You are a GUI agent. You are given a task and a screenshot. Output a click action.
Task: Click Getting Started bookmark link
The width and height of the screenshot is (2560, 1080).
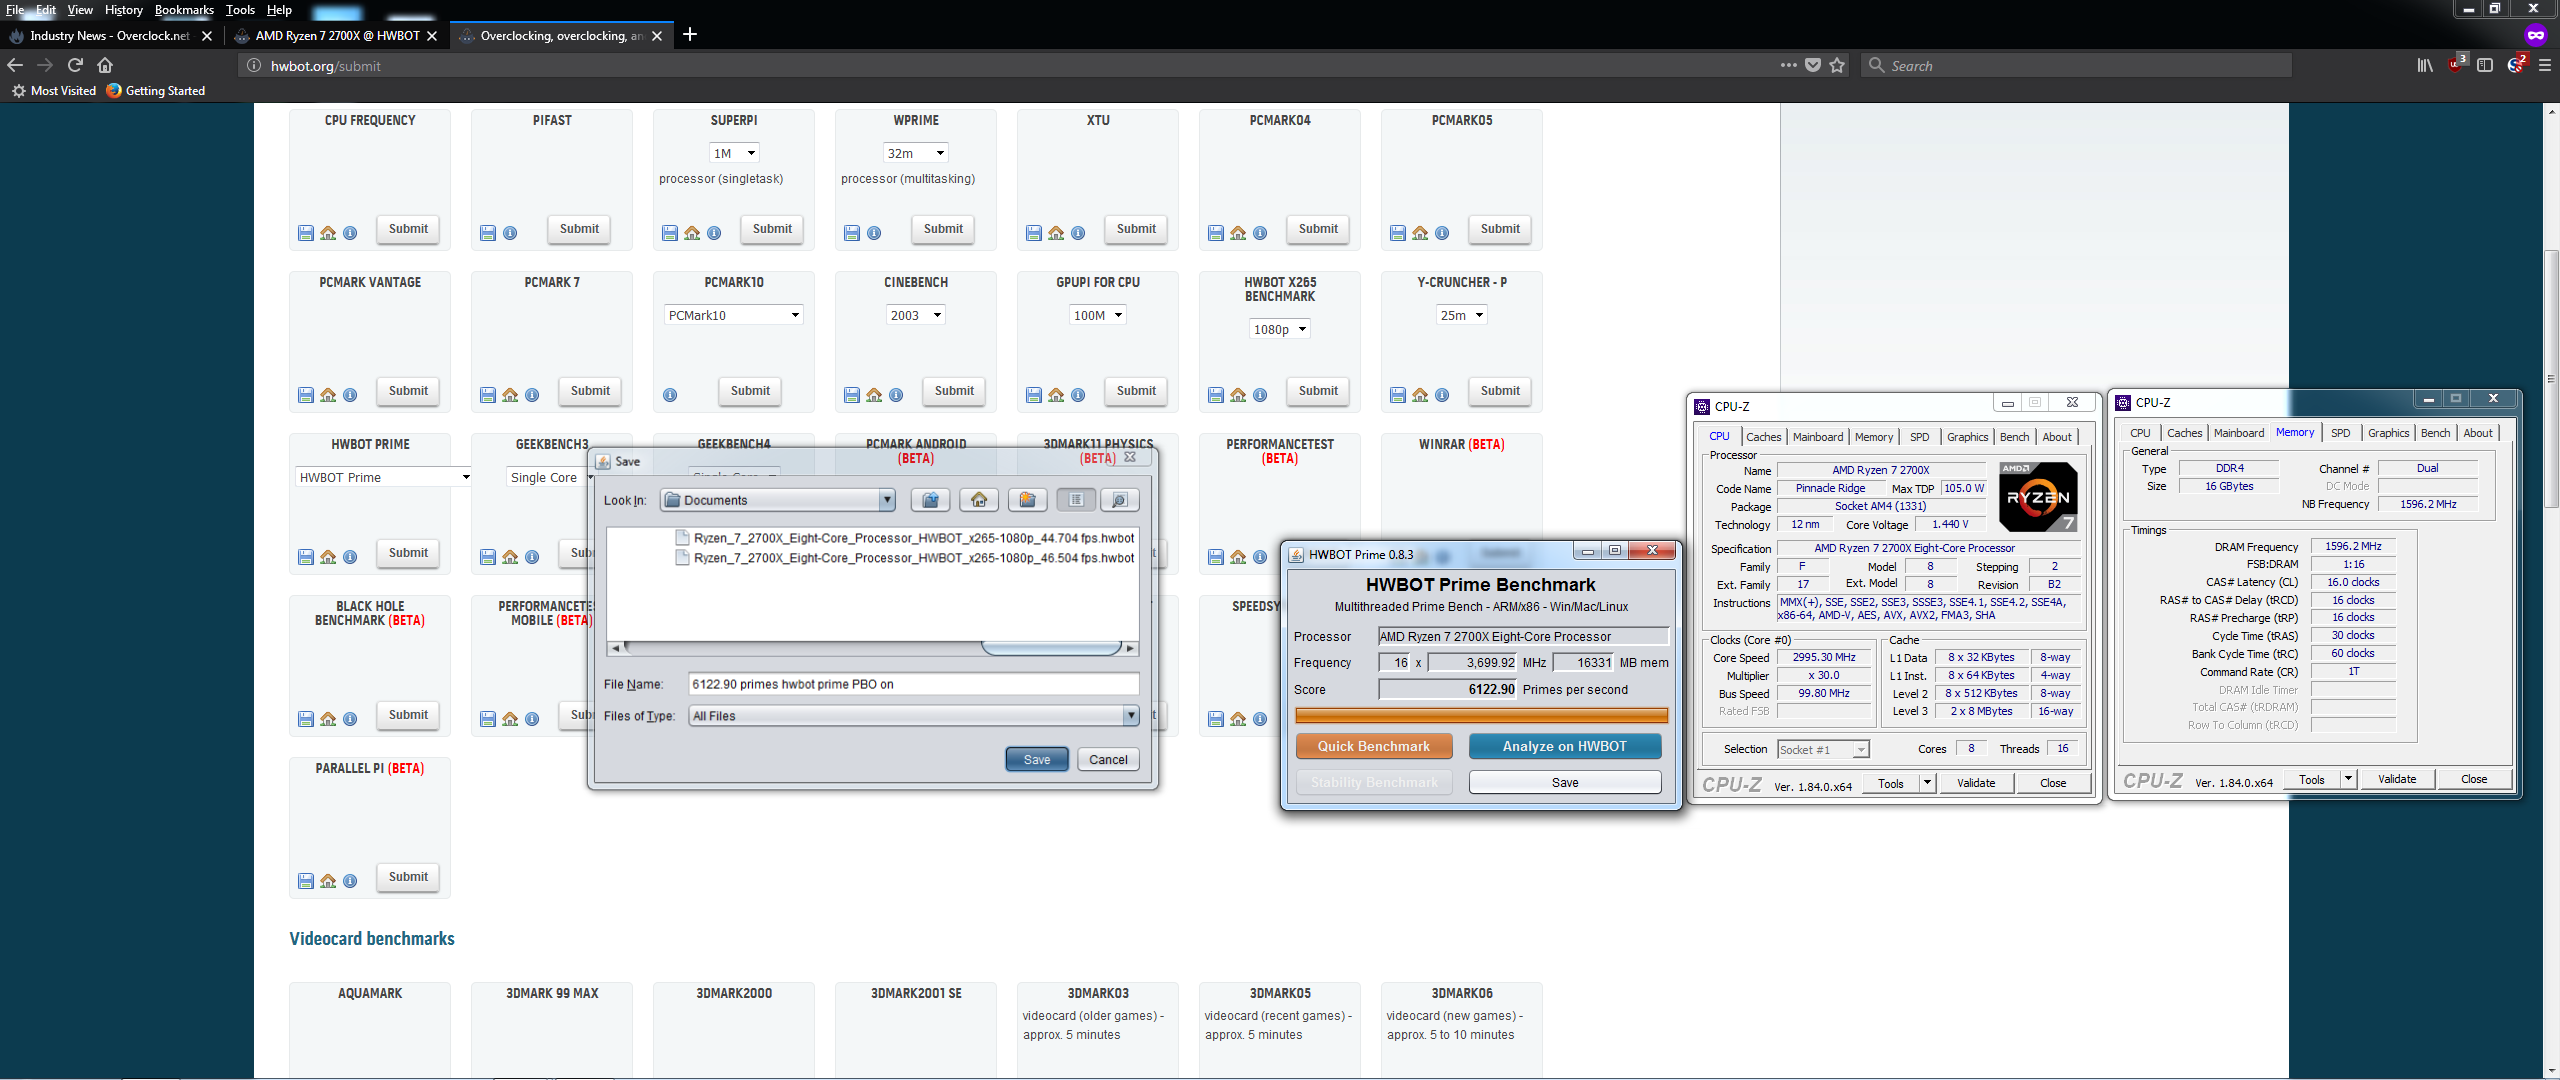pos(155,91)
